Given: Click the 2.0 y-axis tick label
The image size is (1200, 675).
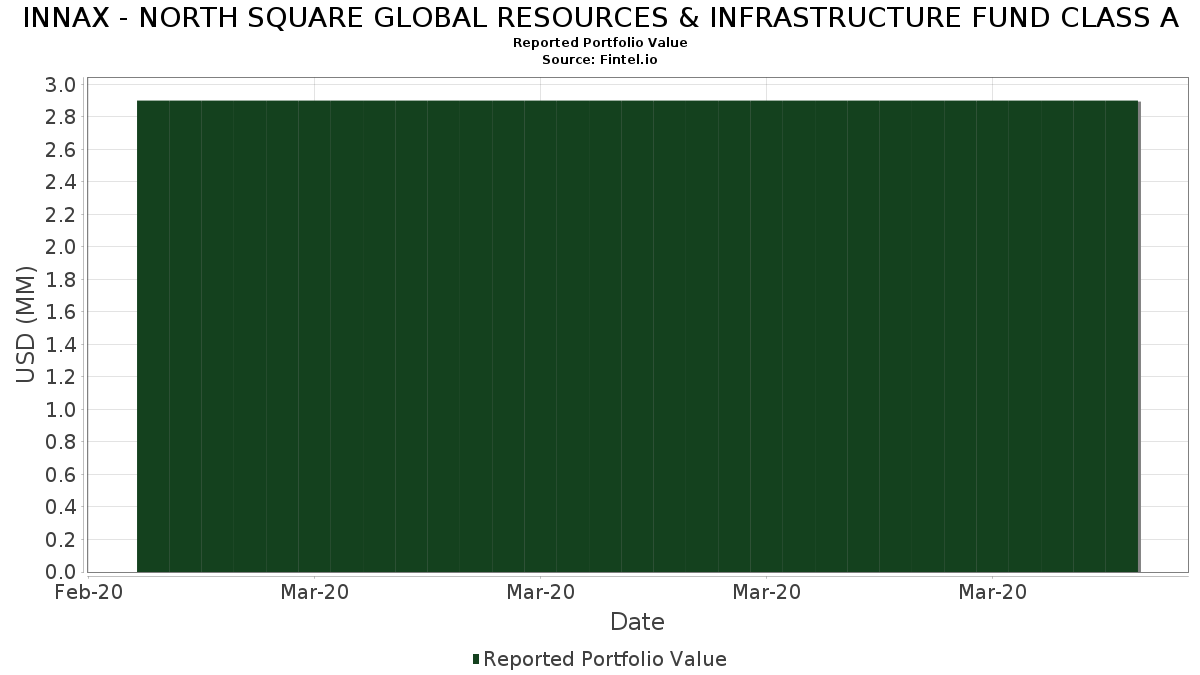Looking at the screenshot, I should (x=61, y=247).
